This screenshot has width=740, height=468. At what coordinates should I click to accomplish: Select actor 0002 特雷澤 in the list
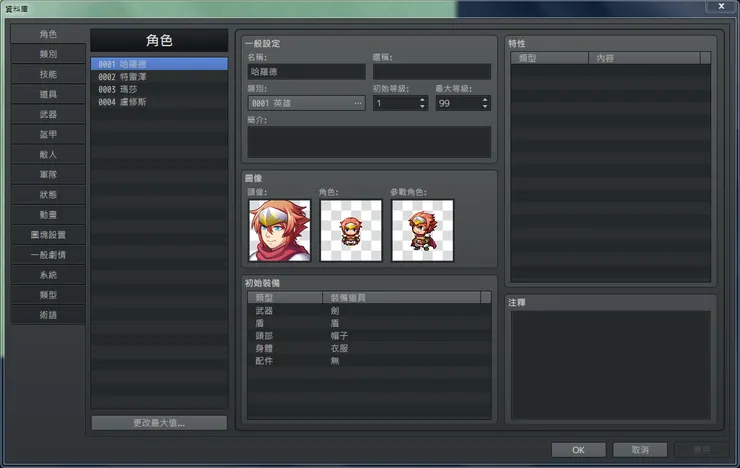(x=159, y=76)
